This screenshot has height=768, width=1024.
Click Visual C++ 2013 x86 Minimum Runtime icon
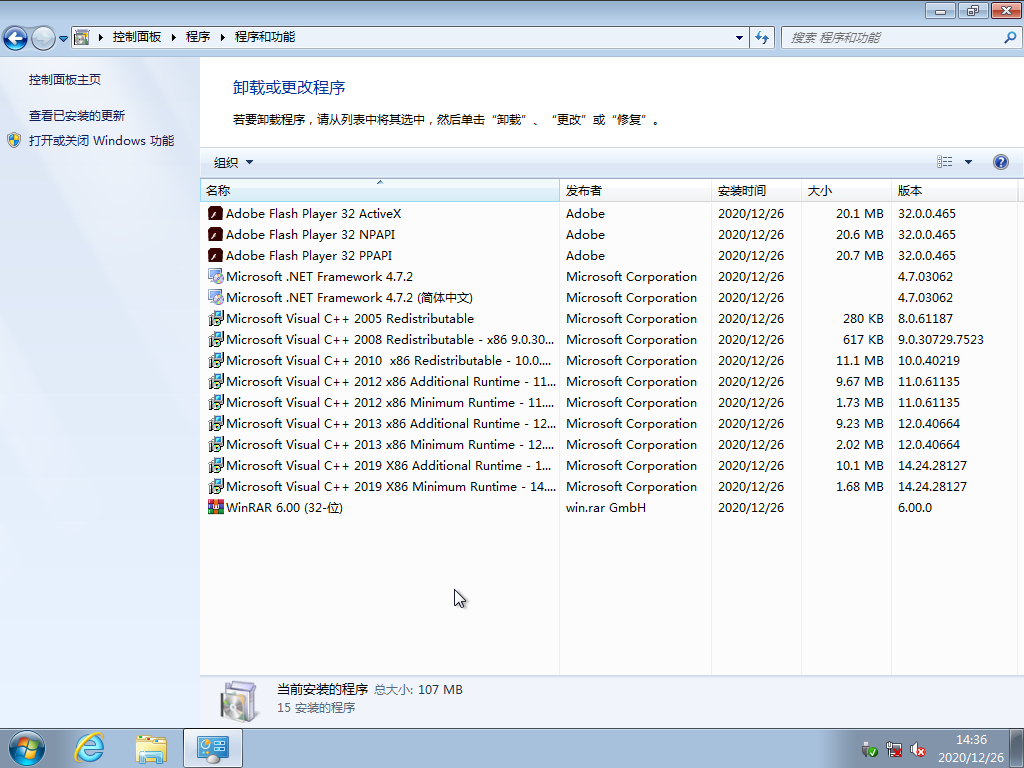click(216, 444)
